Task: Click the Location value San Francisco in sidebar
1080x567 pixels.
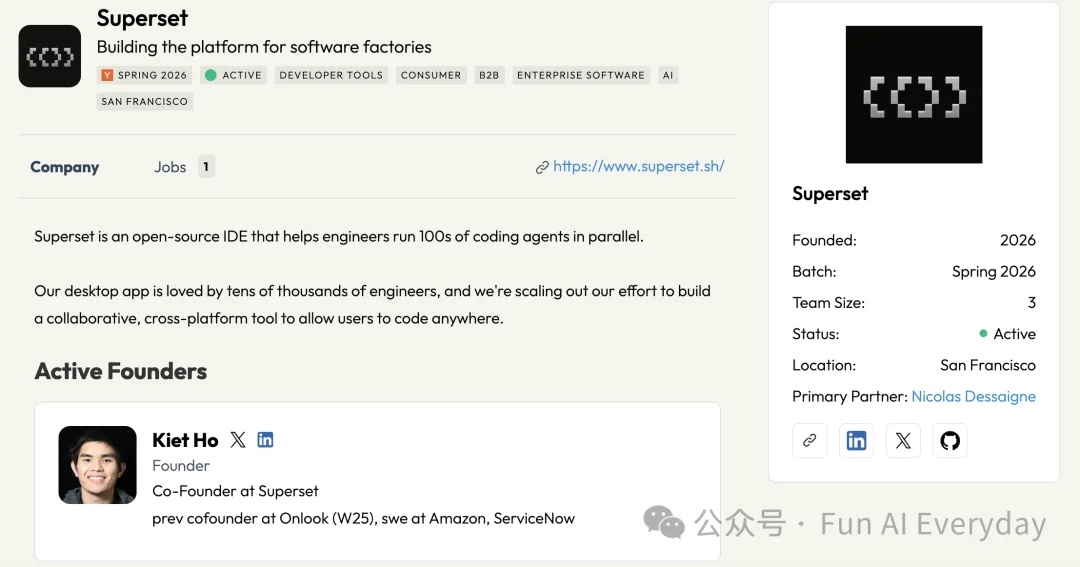Action: point(988,365)
